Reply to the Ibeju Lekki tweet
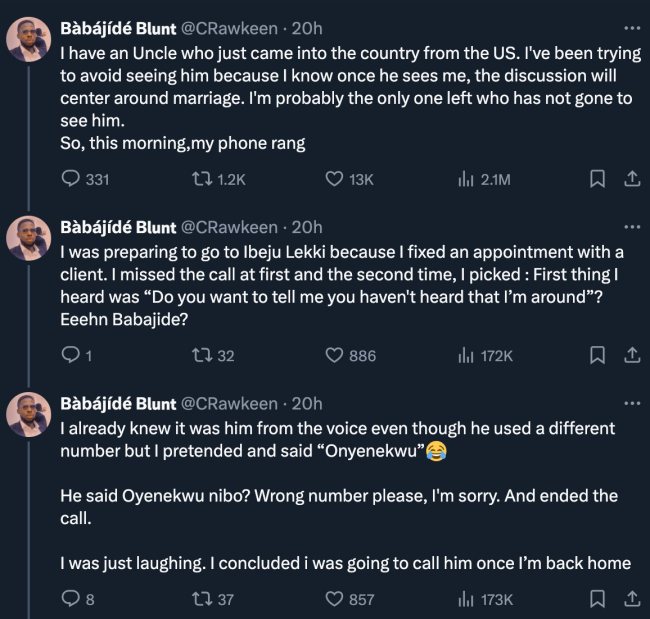The image size is (650, 619). (x=71, y=354)
